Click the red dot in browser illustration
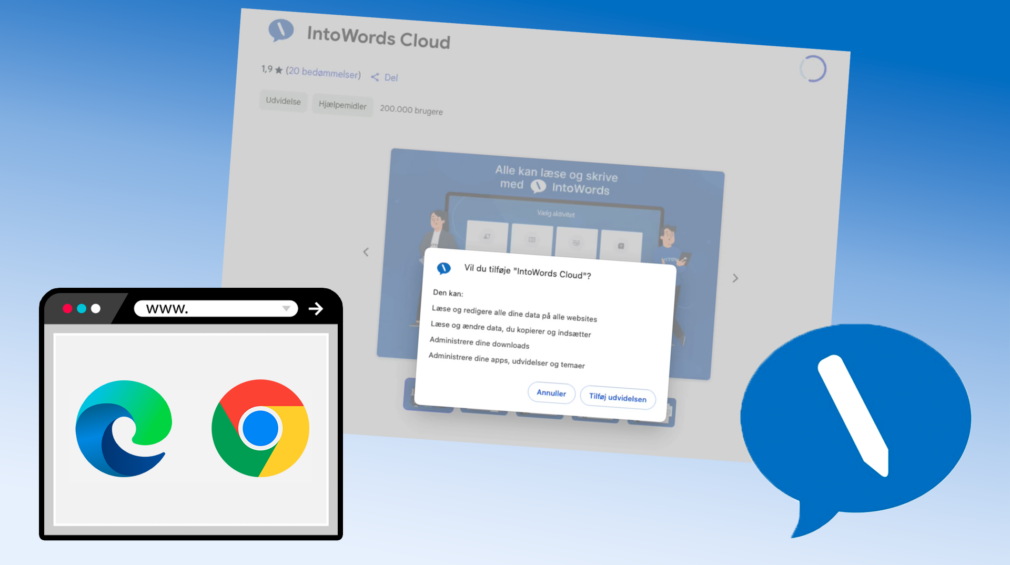The image size is (1010, 565). coord(67,309)
